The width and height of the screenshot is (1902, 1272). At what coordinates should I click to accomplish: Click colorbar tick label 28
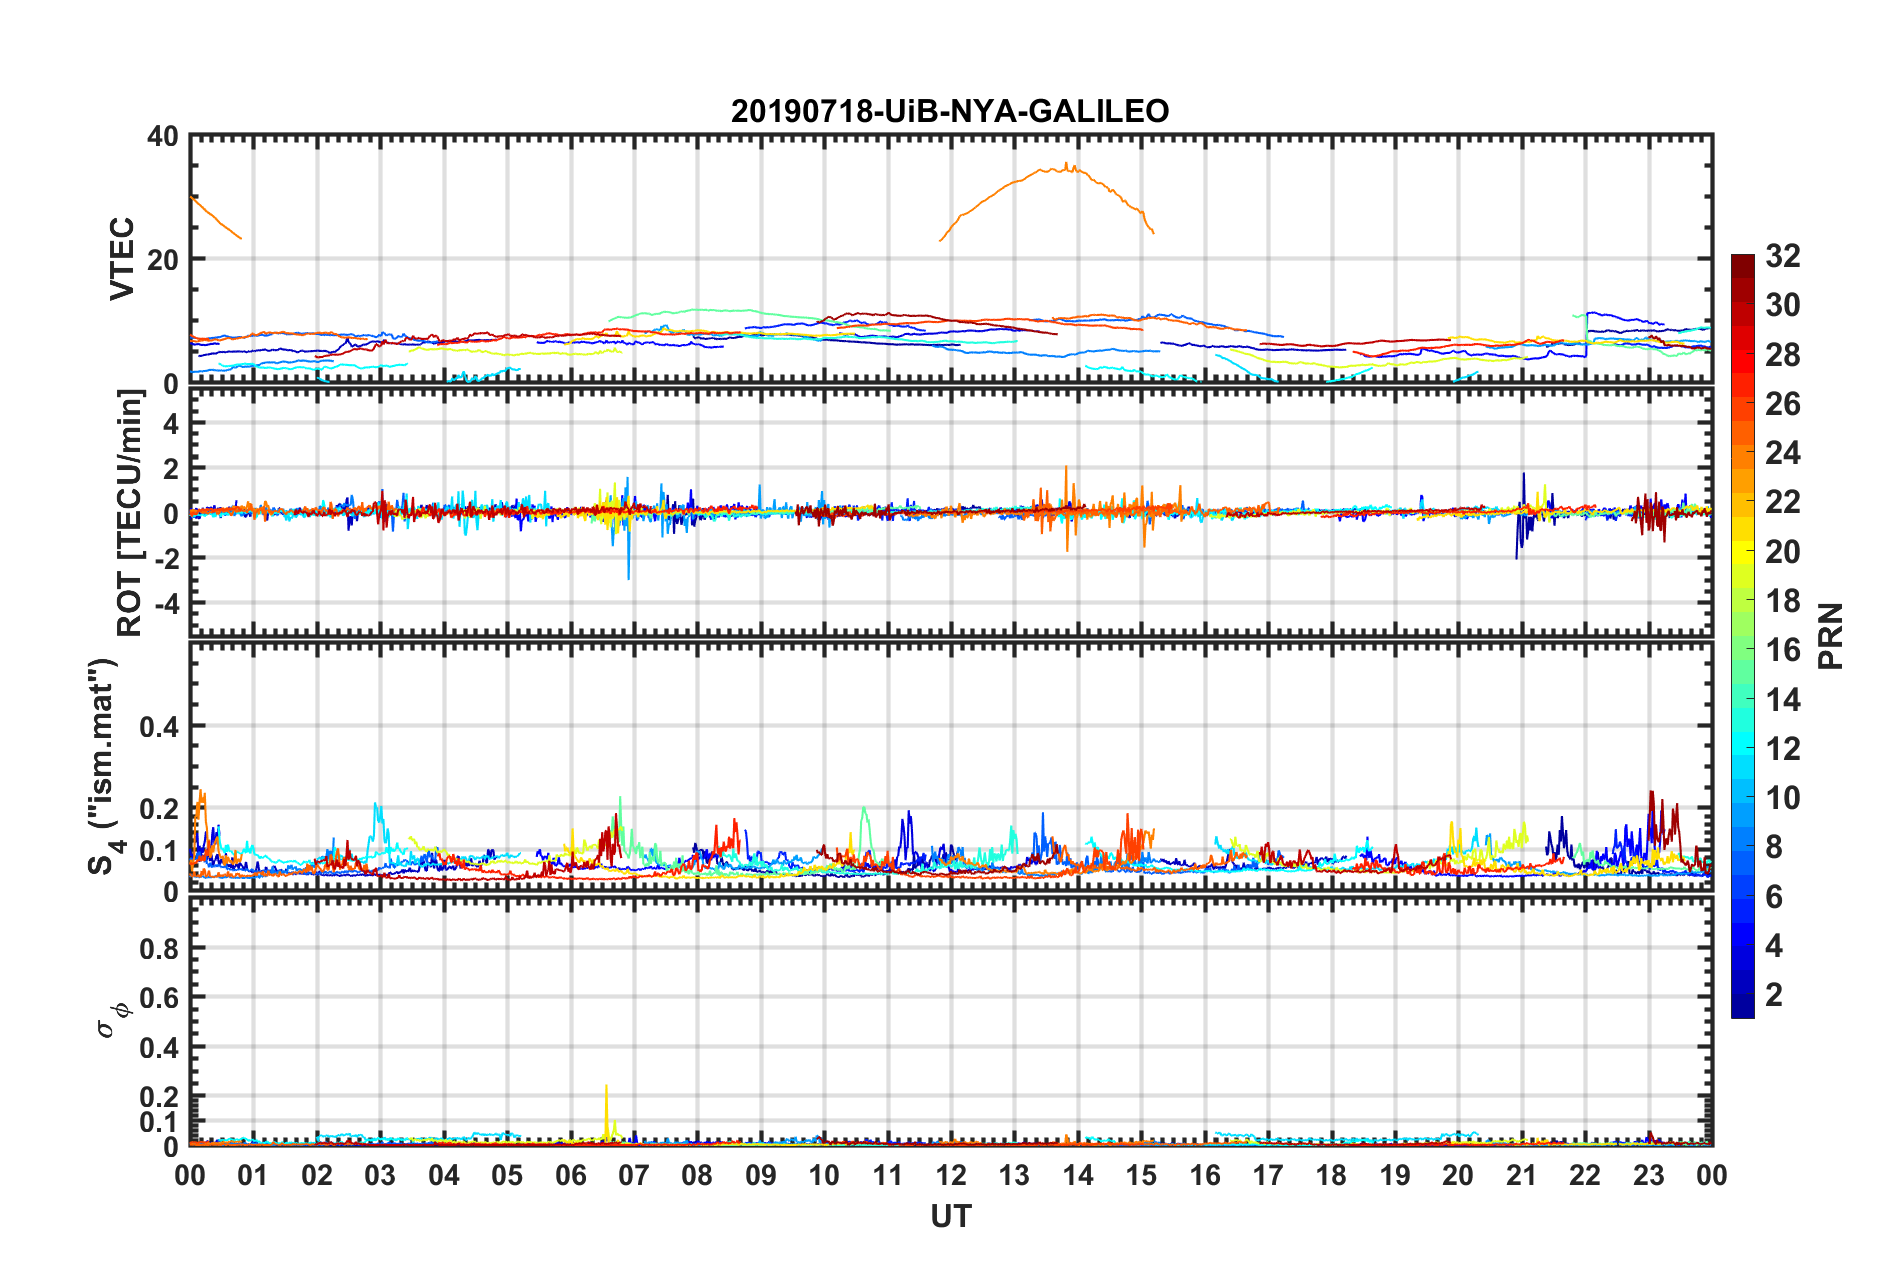click(1782, 355)
